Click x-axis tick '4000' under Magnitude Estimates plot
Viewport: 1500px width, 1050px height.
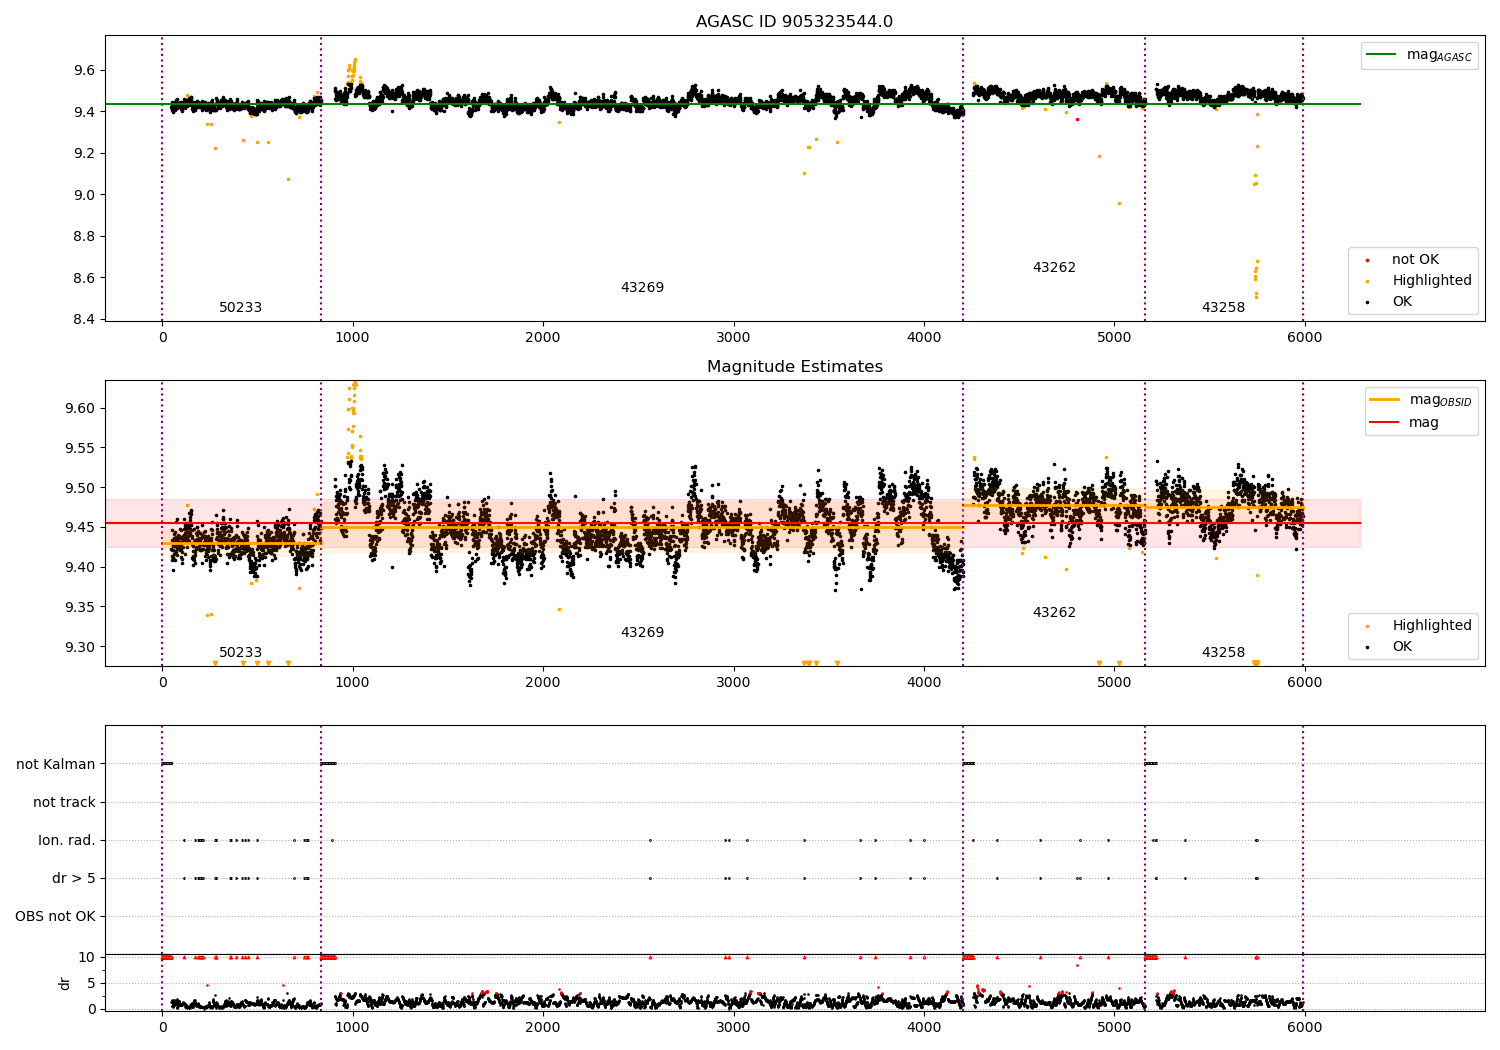(924, 682)
